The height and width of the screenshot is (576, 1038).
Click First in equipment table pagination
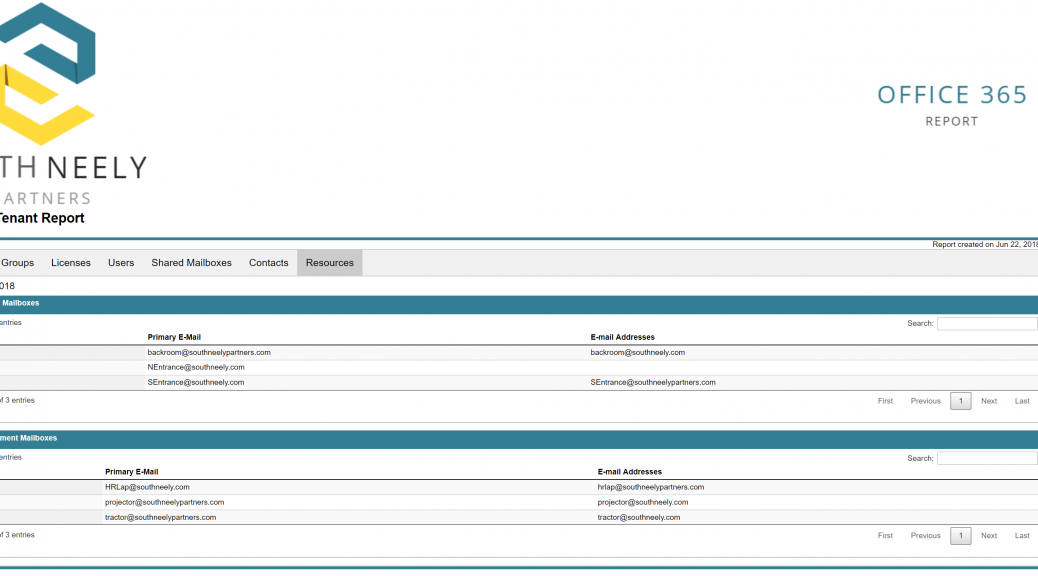pyautogui.click(x=885, y=536)
